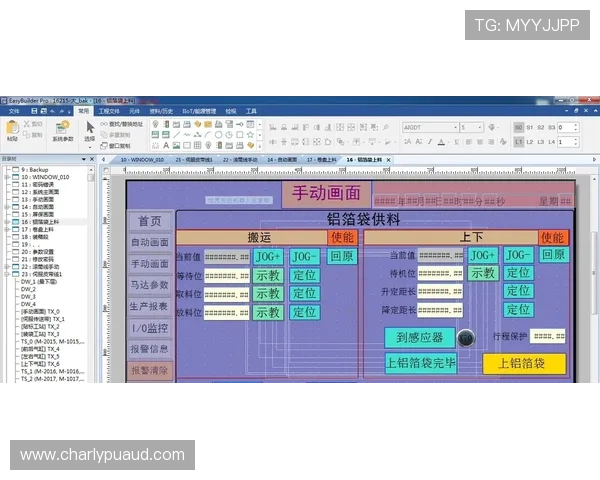Select tree item 9 : Backup
This screenshot has width=600, height=480.
(34, 170)
